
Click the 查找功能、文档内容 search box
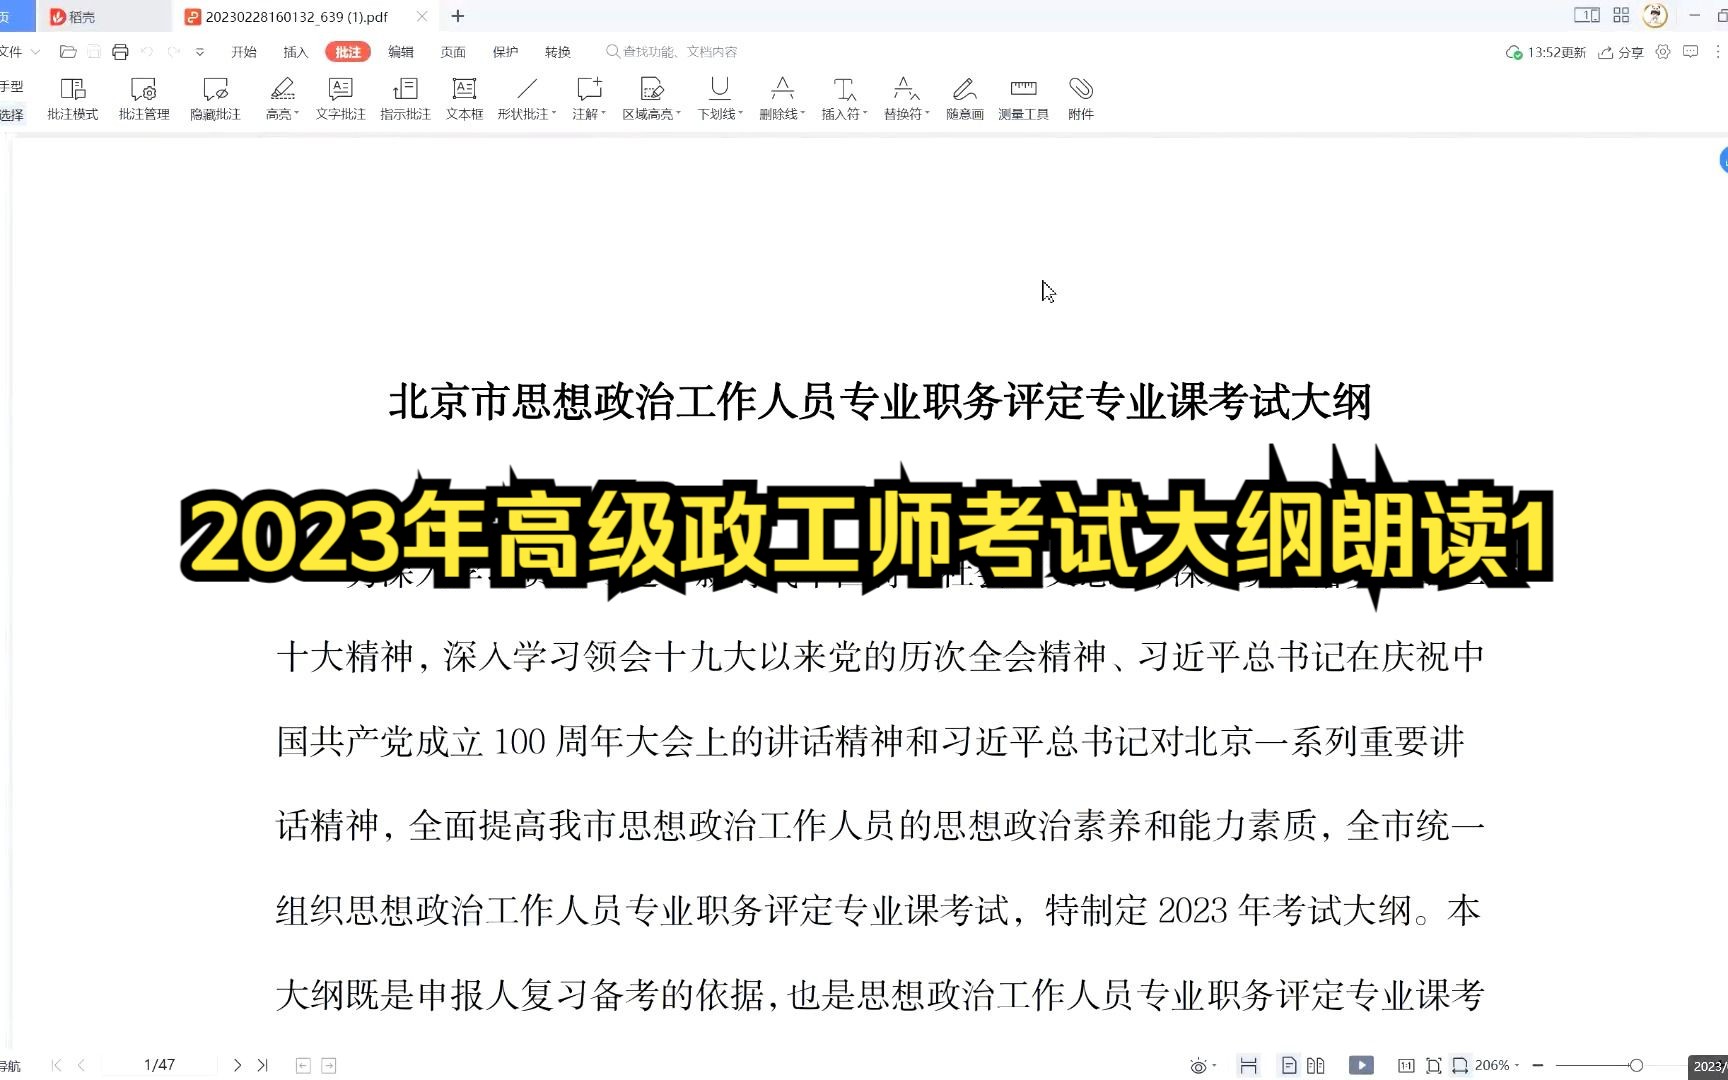(x=672, y=52)
